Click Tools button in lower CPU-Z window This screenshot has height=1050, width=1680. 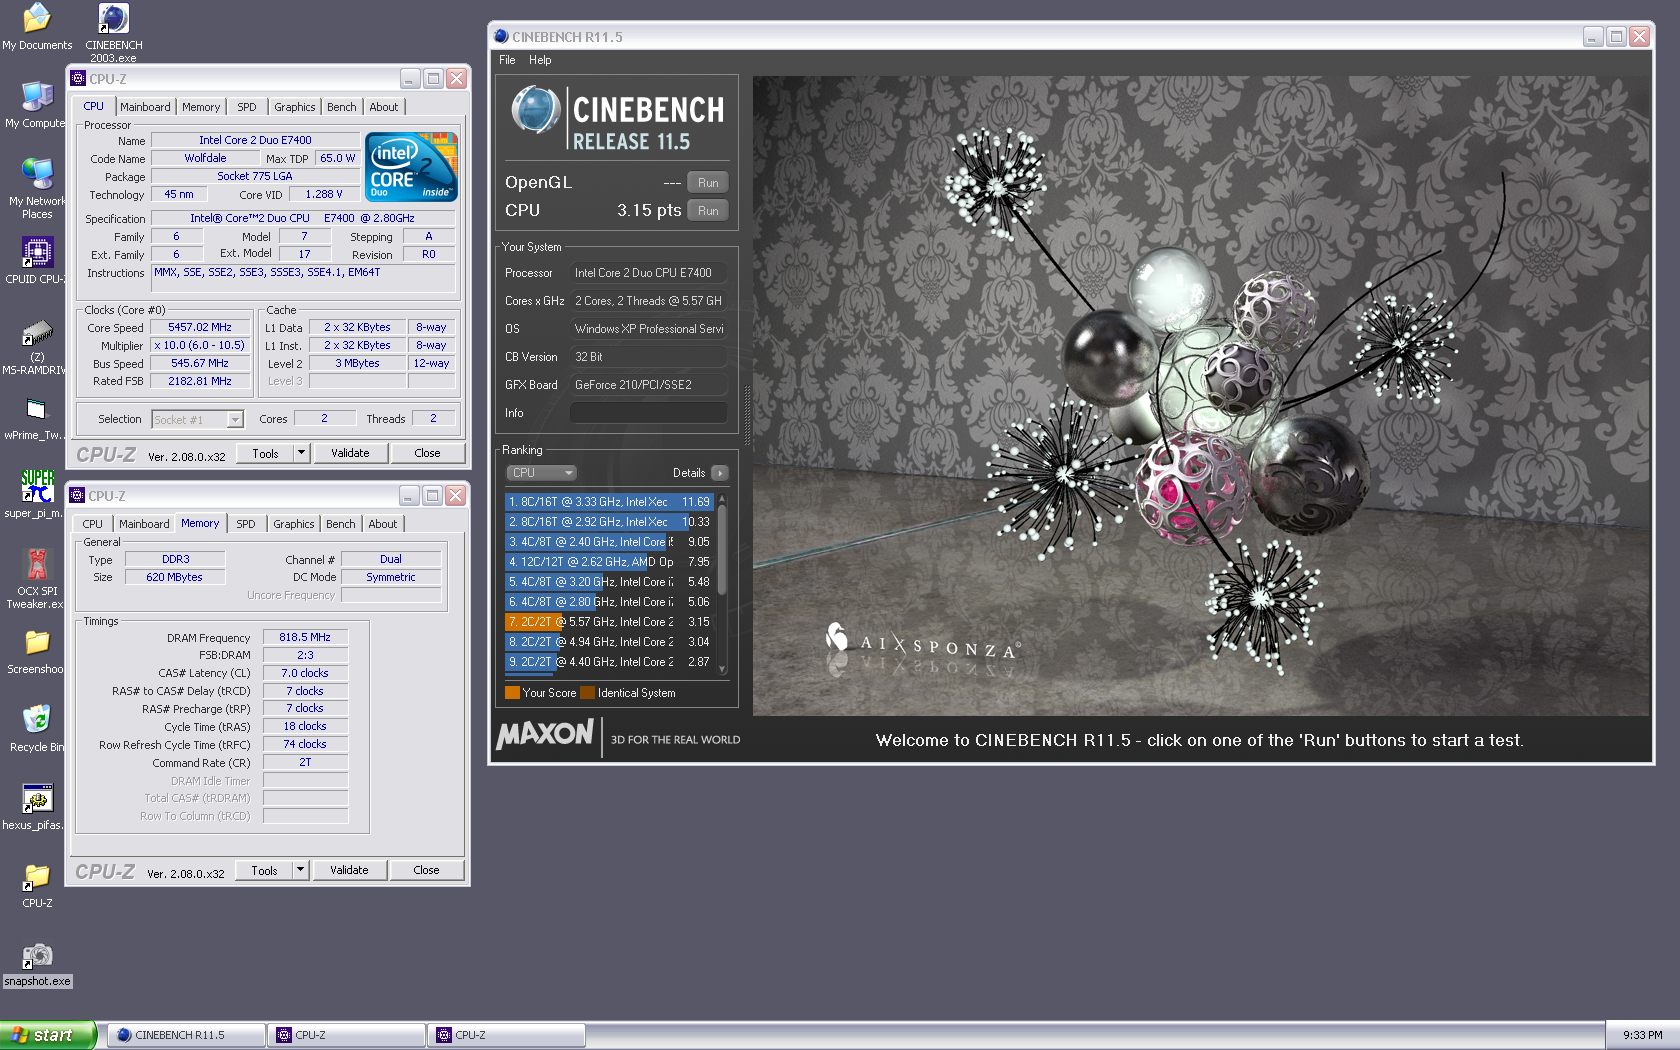264,870
